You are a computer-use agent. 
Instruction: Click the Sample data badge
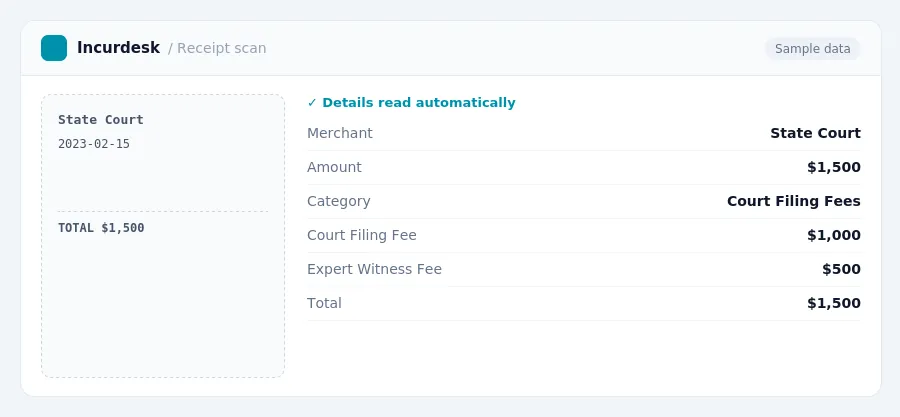(x=812, y=49)
